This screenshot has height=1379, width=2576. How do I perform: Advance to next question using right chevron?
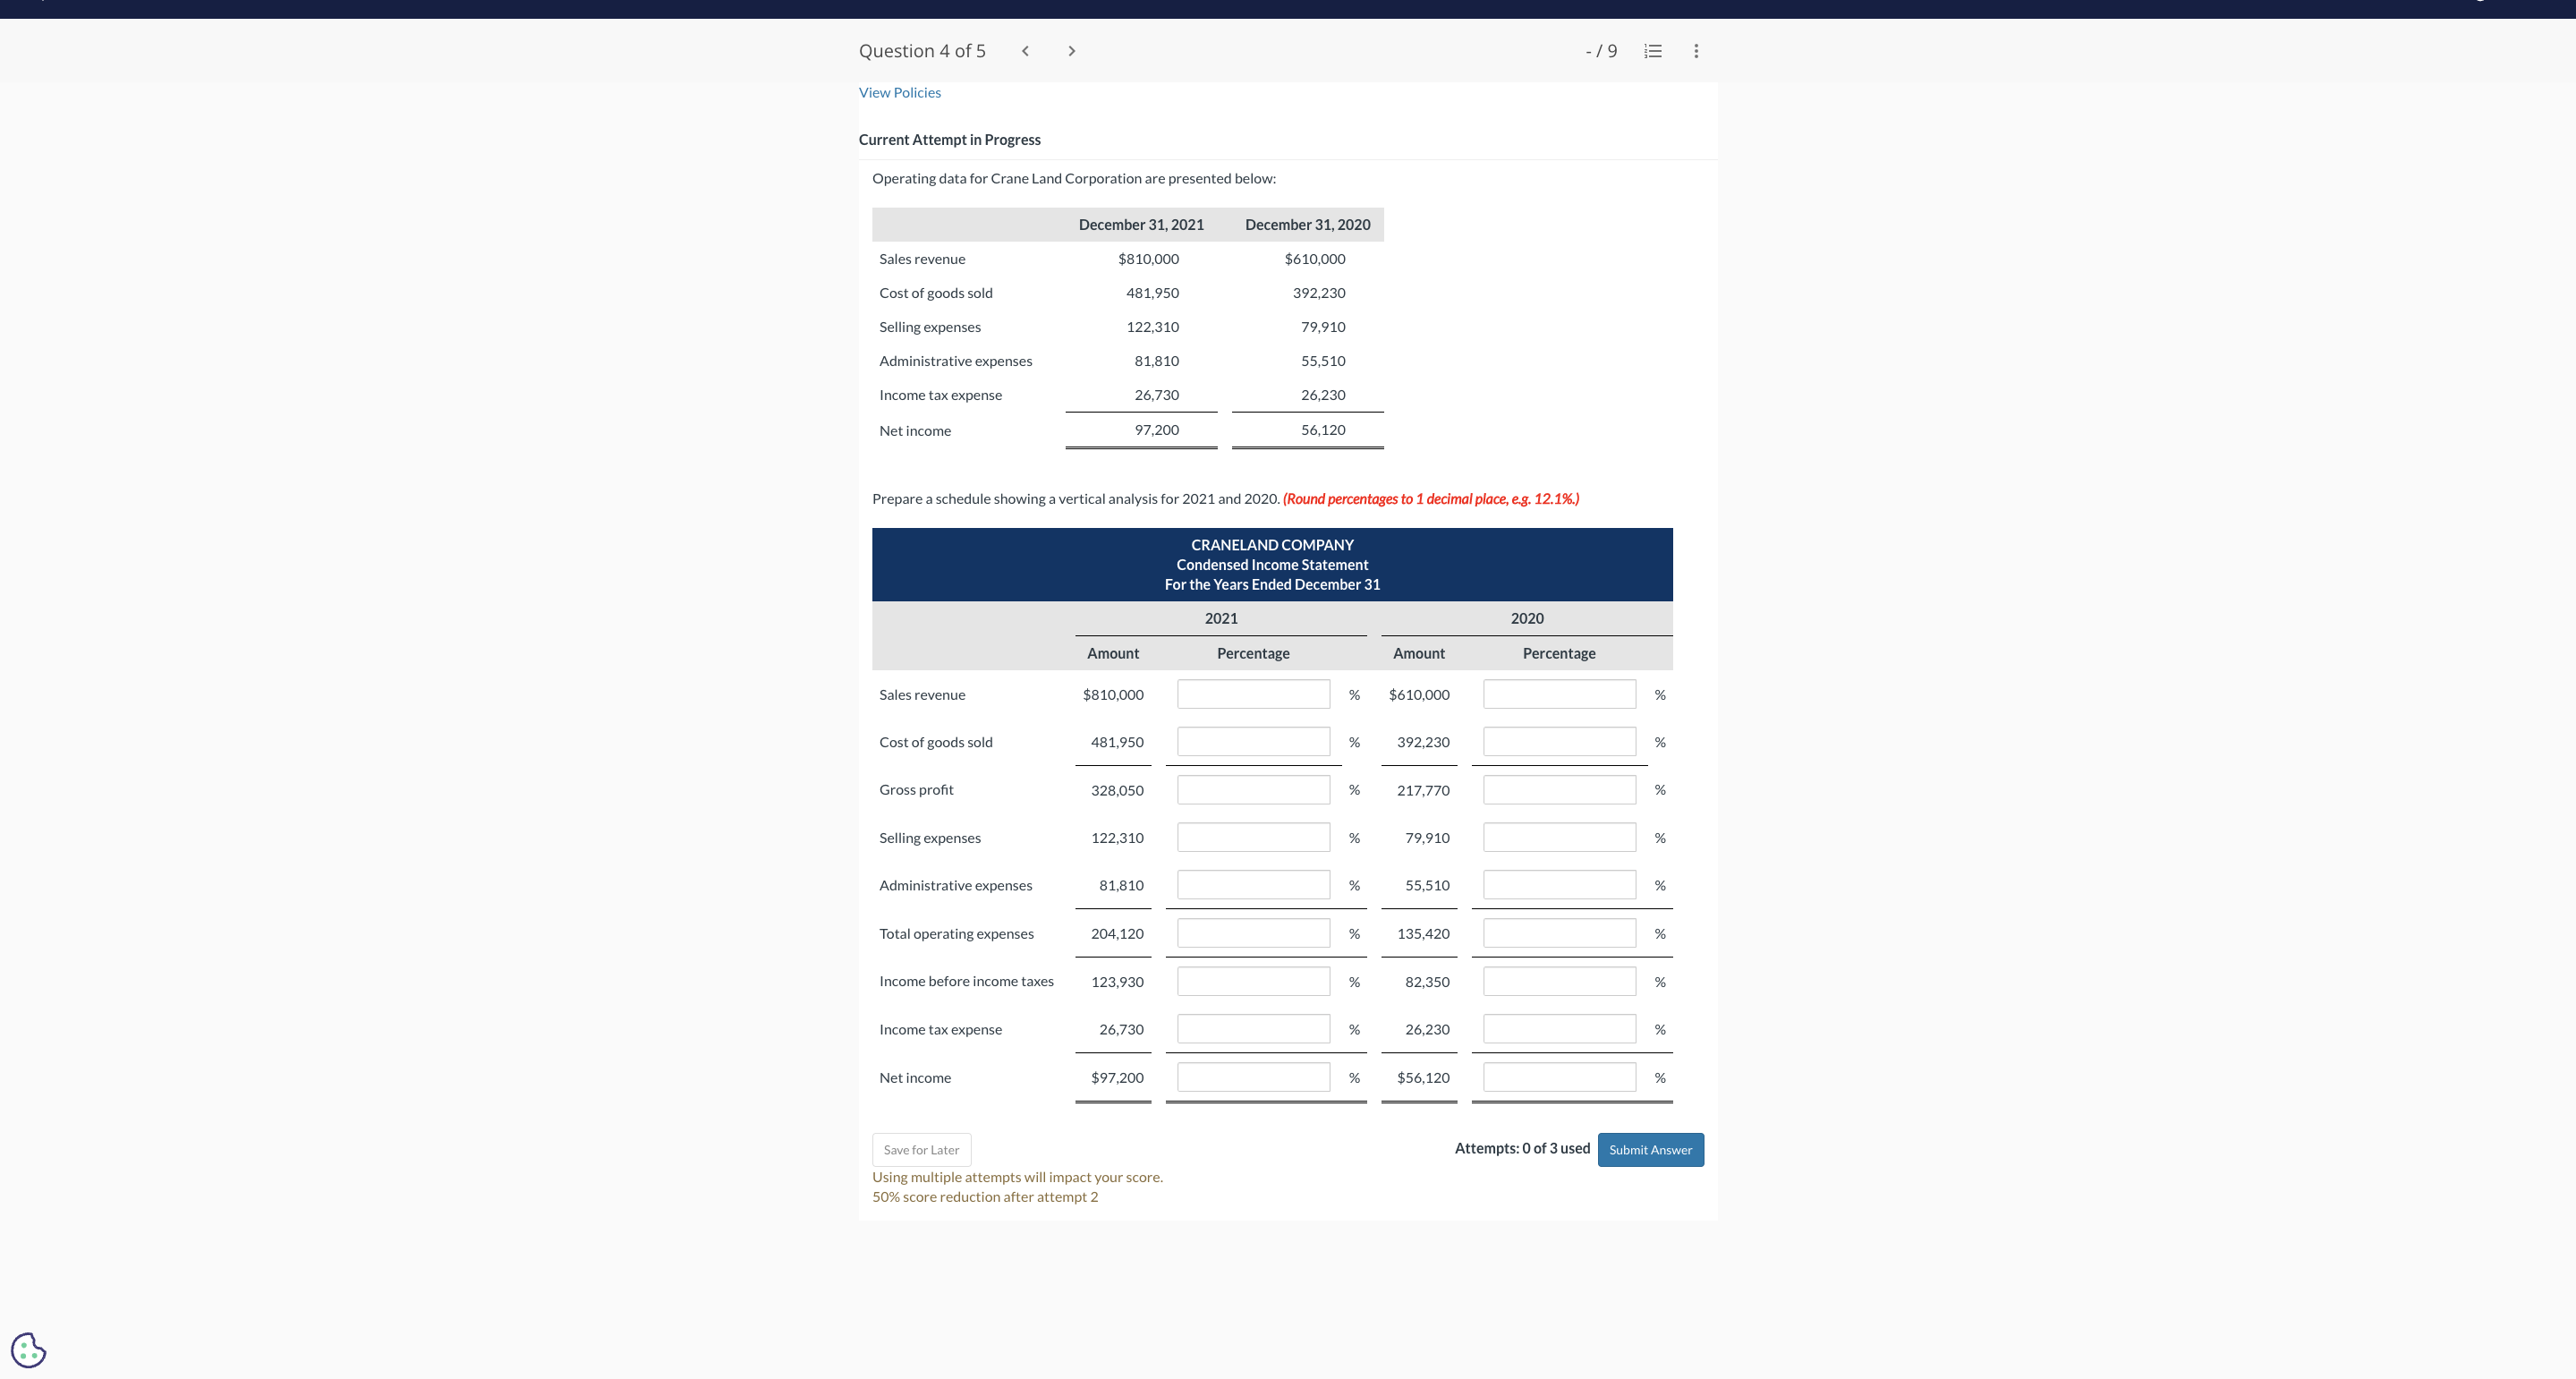tap(1071, 51)
